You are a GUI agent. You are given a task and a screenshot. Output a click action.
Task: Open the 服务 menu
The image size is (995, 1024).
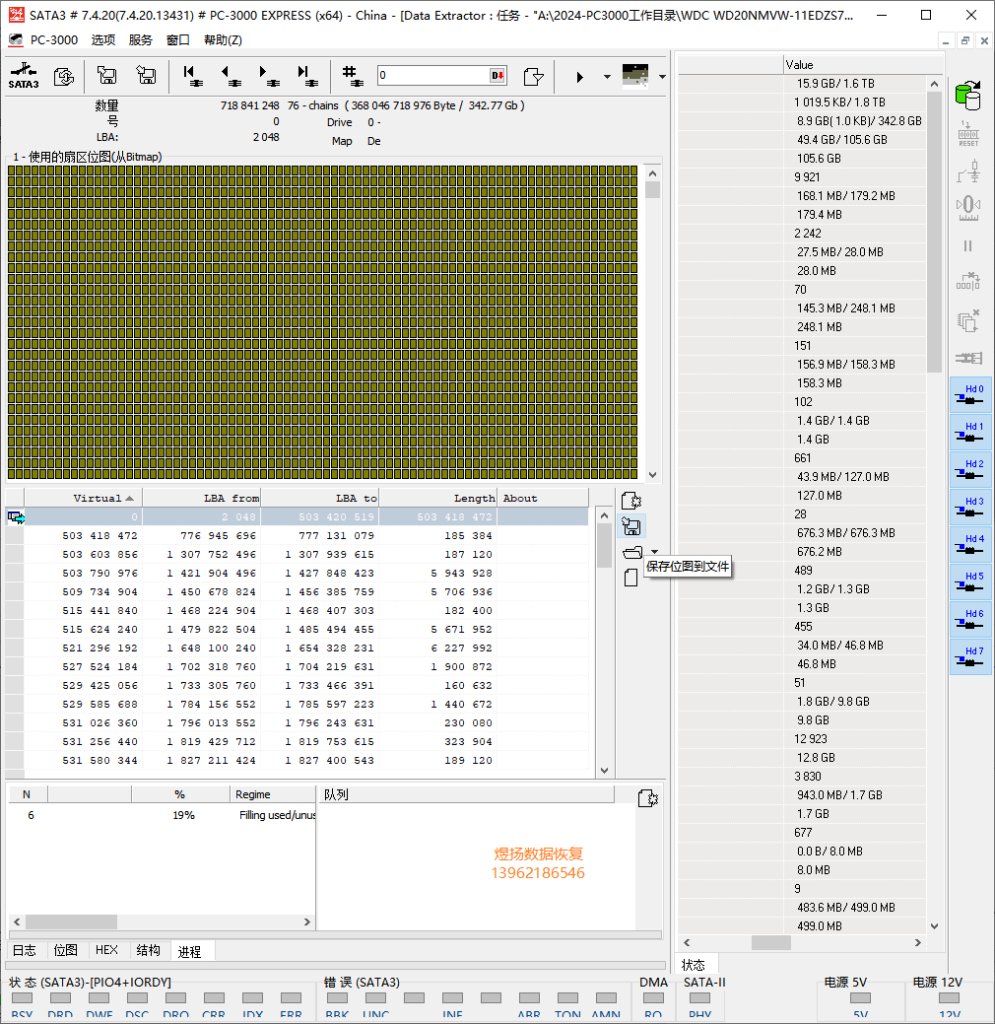[x=140, y=40]
